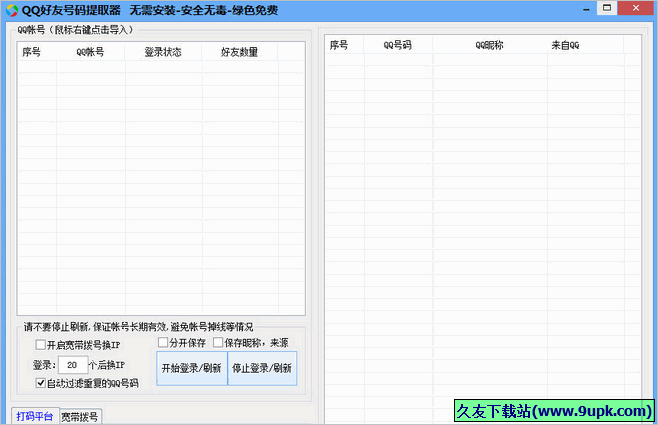Switch to the 打码平台 tab
The width and height of the screenshot is (658, 425).
tap(35, 416)
